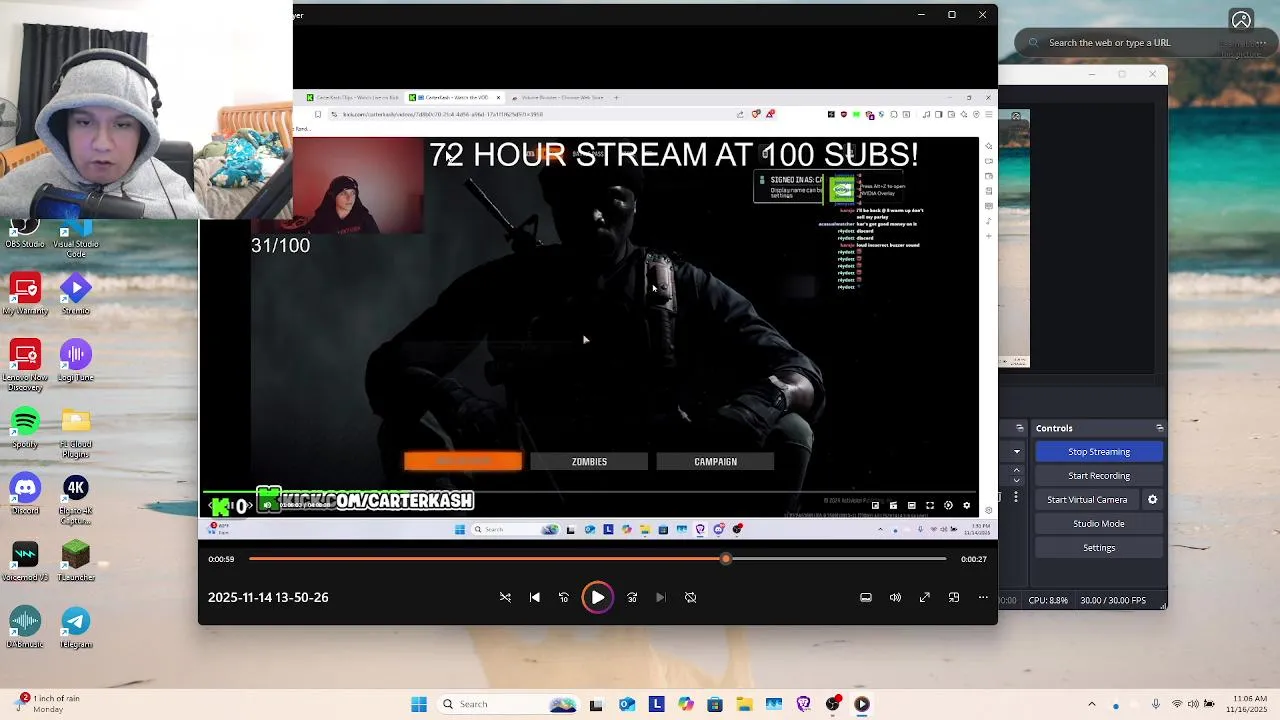
Task: Open the three-dot menu in OBS dock
Action: click(x=1017, y=497)
